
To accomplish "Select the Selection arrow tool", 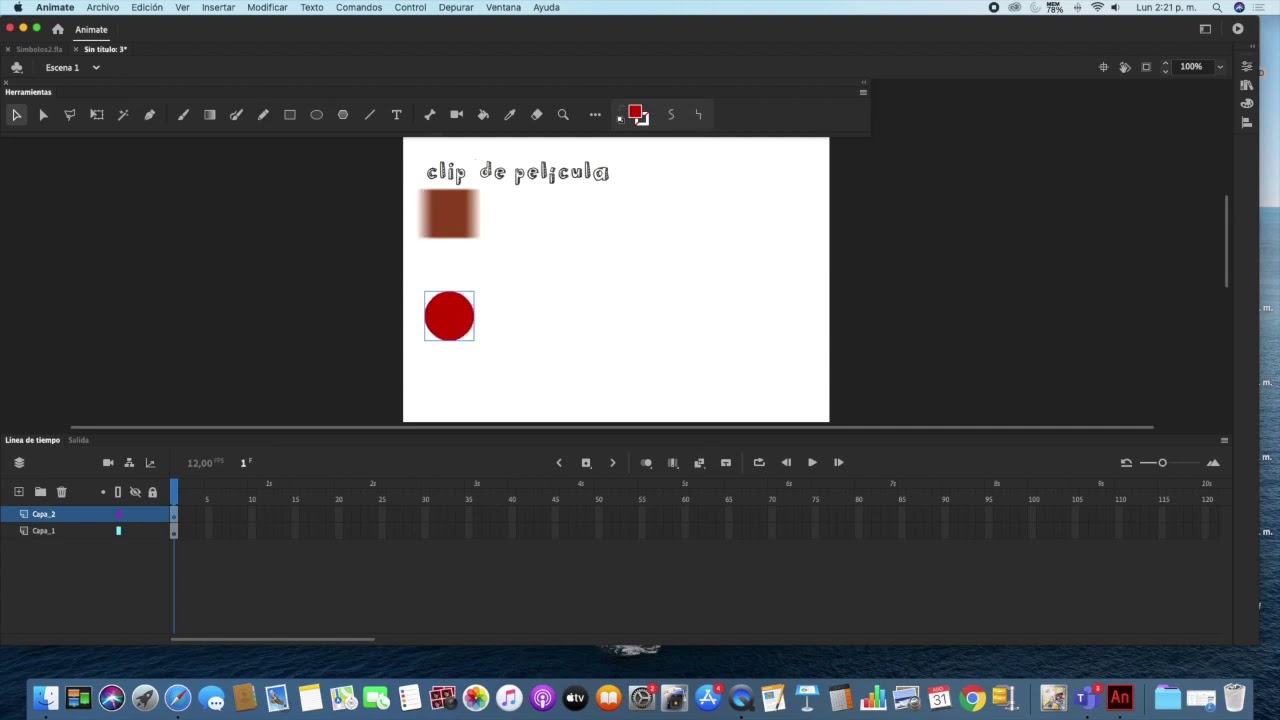I will pos(16,115).
